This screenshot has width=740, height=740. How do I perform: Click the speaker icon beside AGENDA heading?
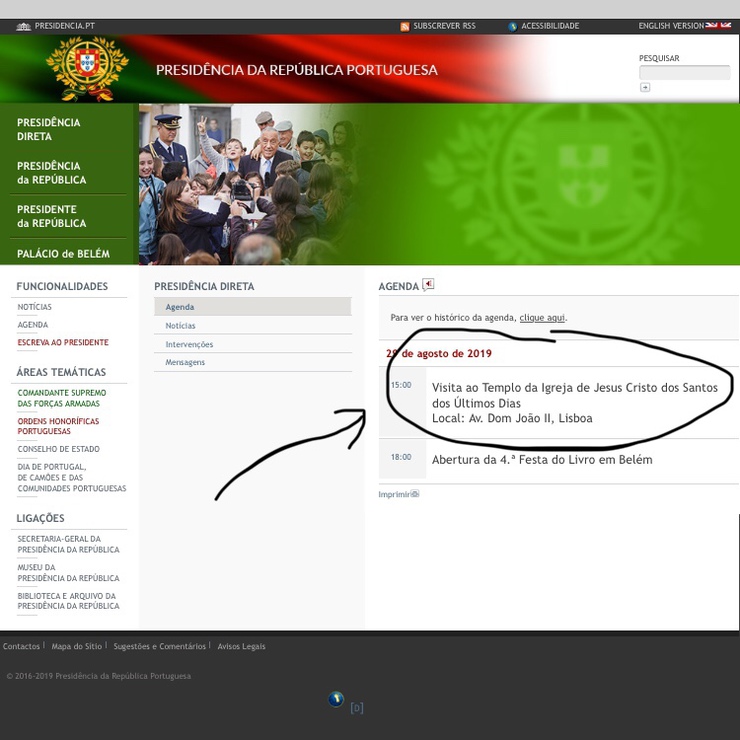click(428, 285)
